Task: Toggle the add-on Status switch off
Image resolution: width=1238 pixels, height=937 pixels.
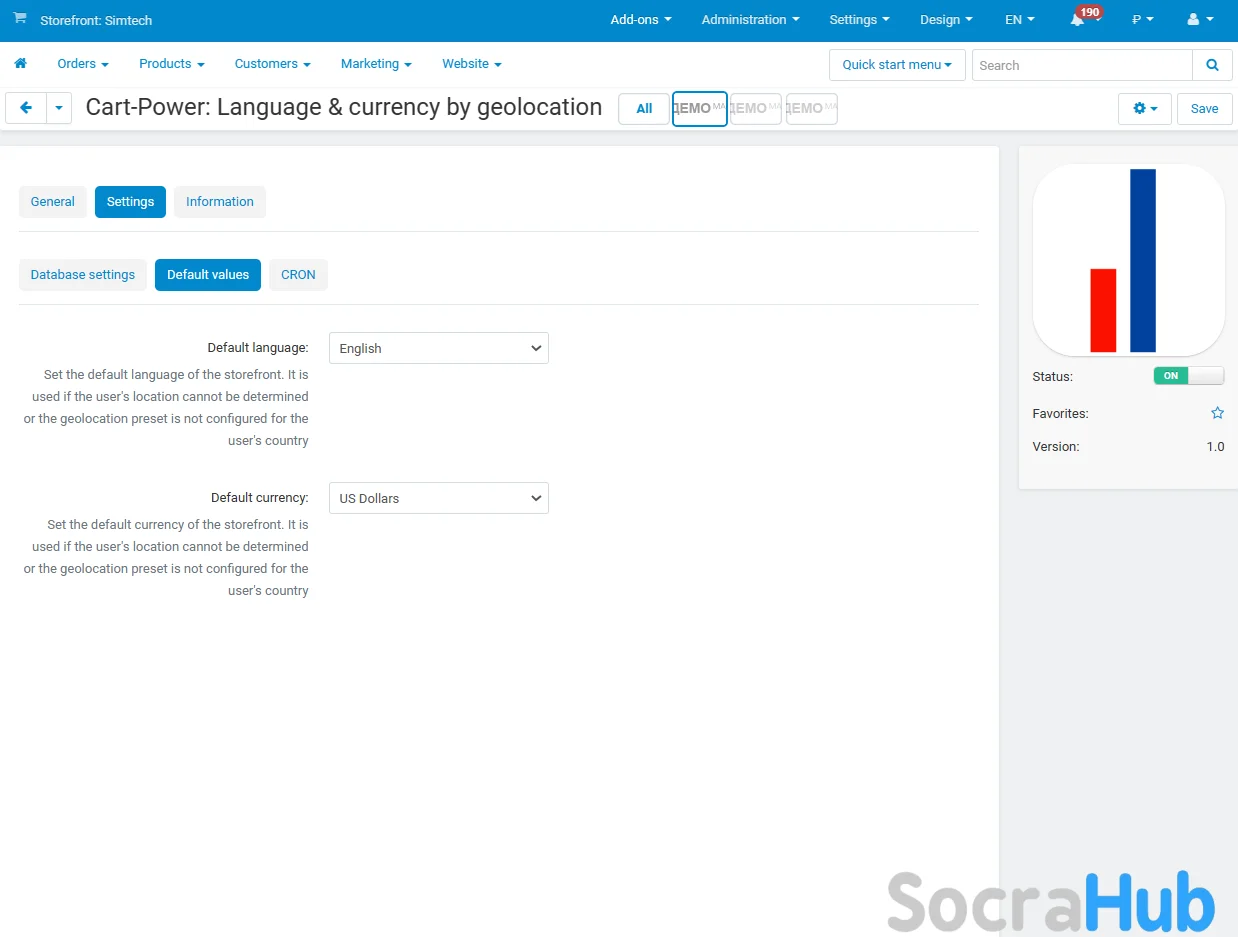Action: point(1188,376)
